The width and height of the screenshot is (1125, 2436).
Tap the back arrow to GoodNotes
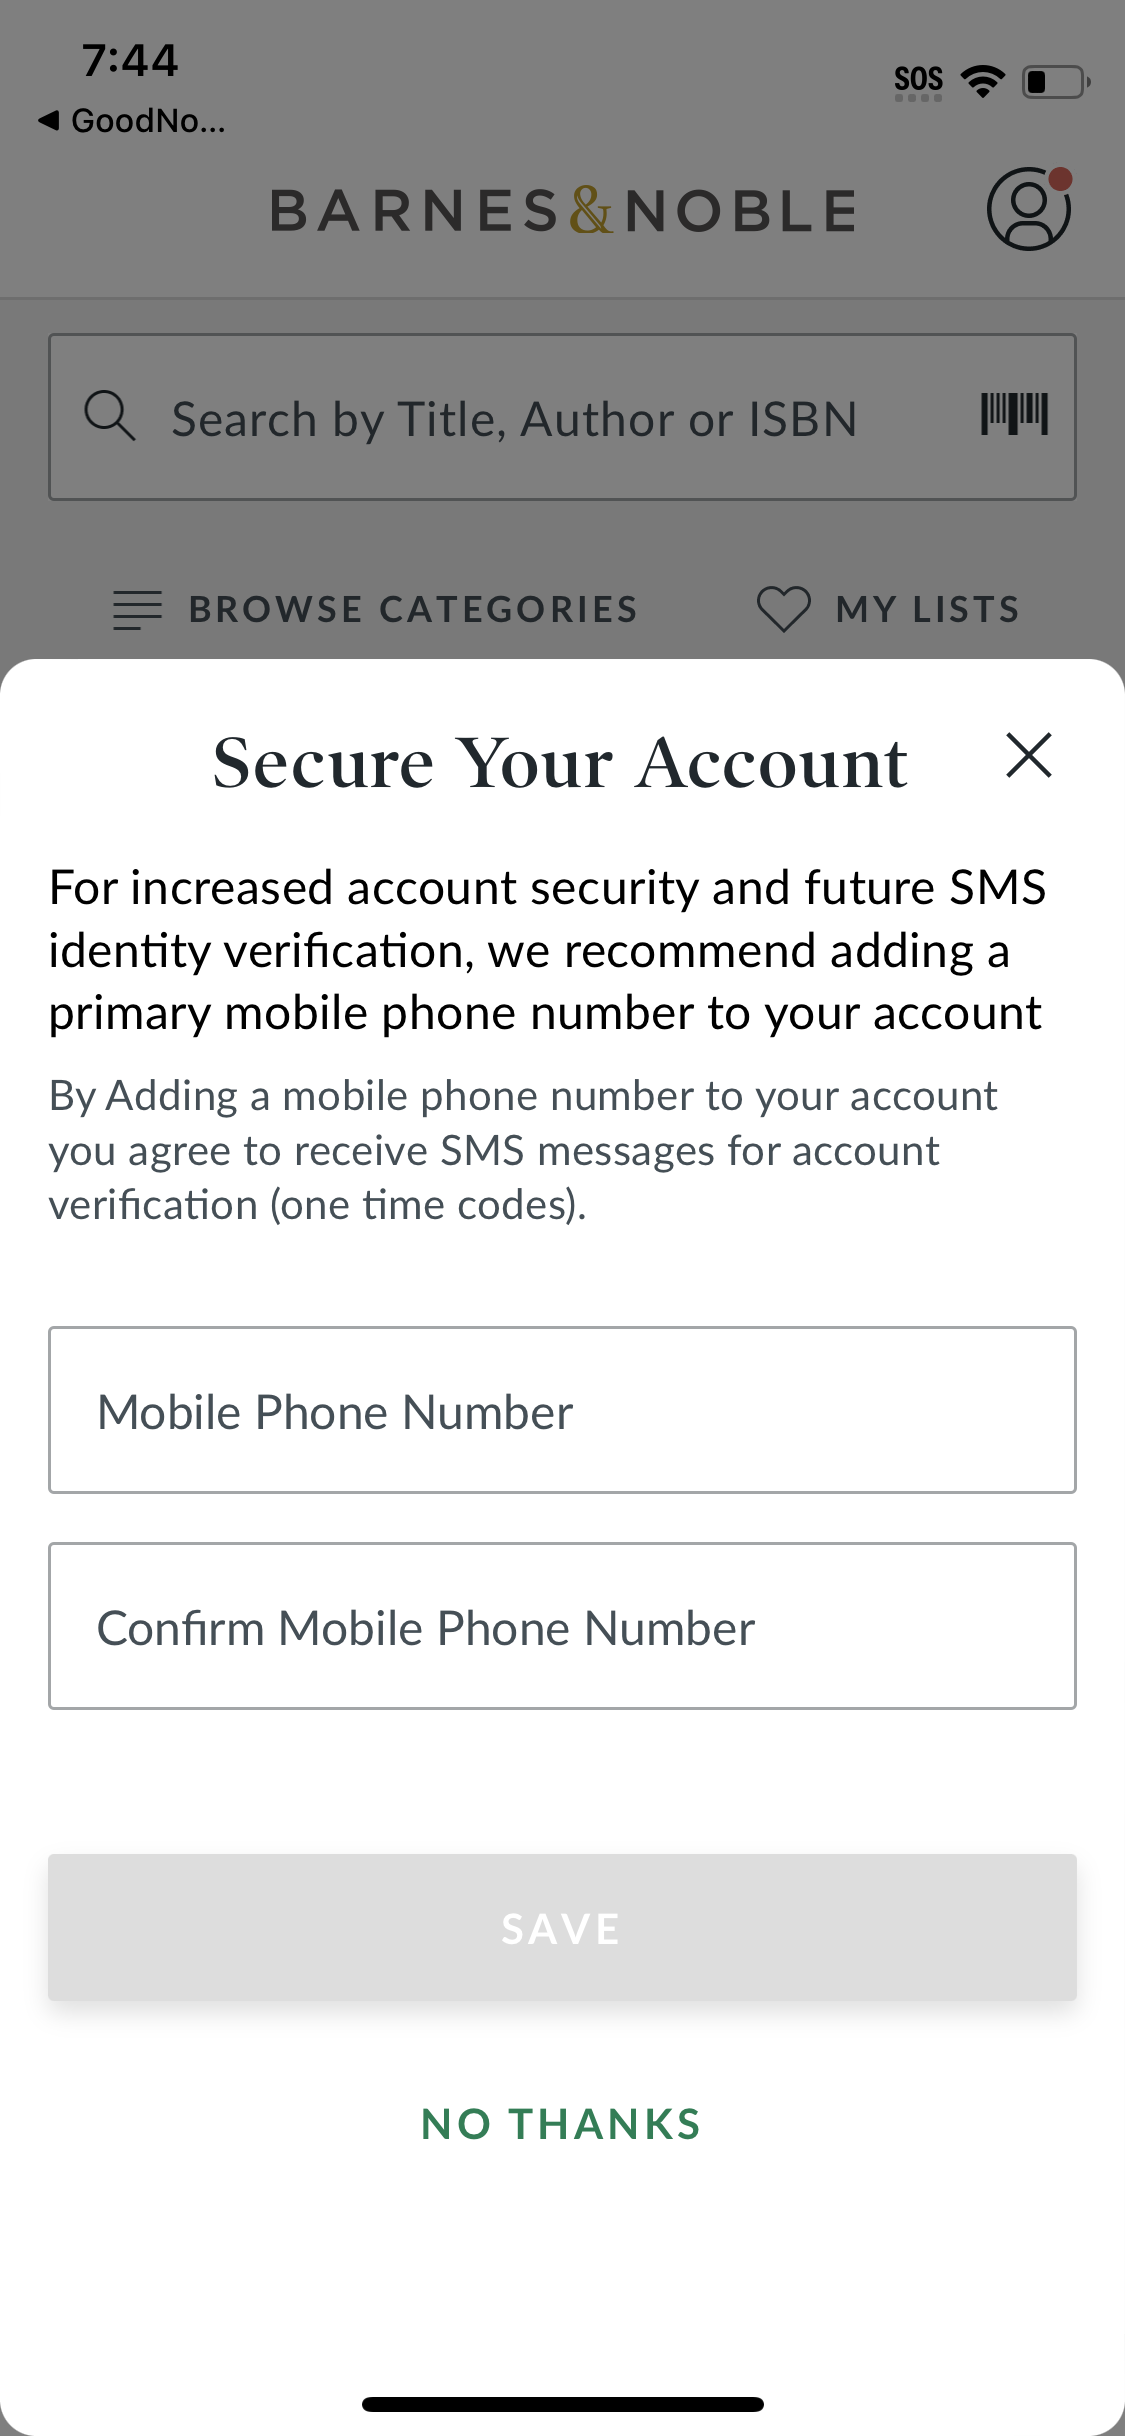(x=48, y=121)
